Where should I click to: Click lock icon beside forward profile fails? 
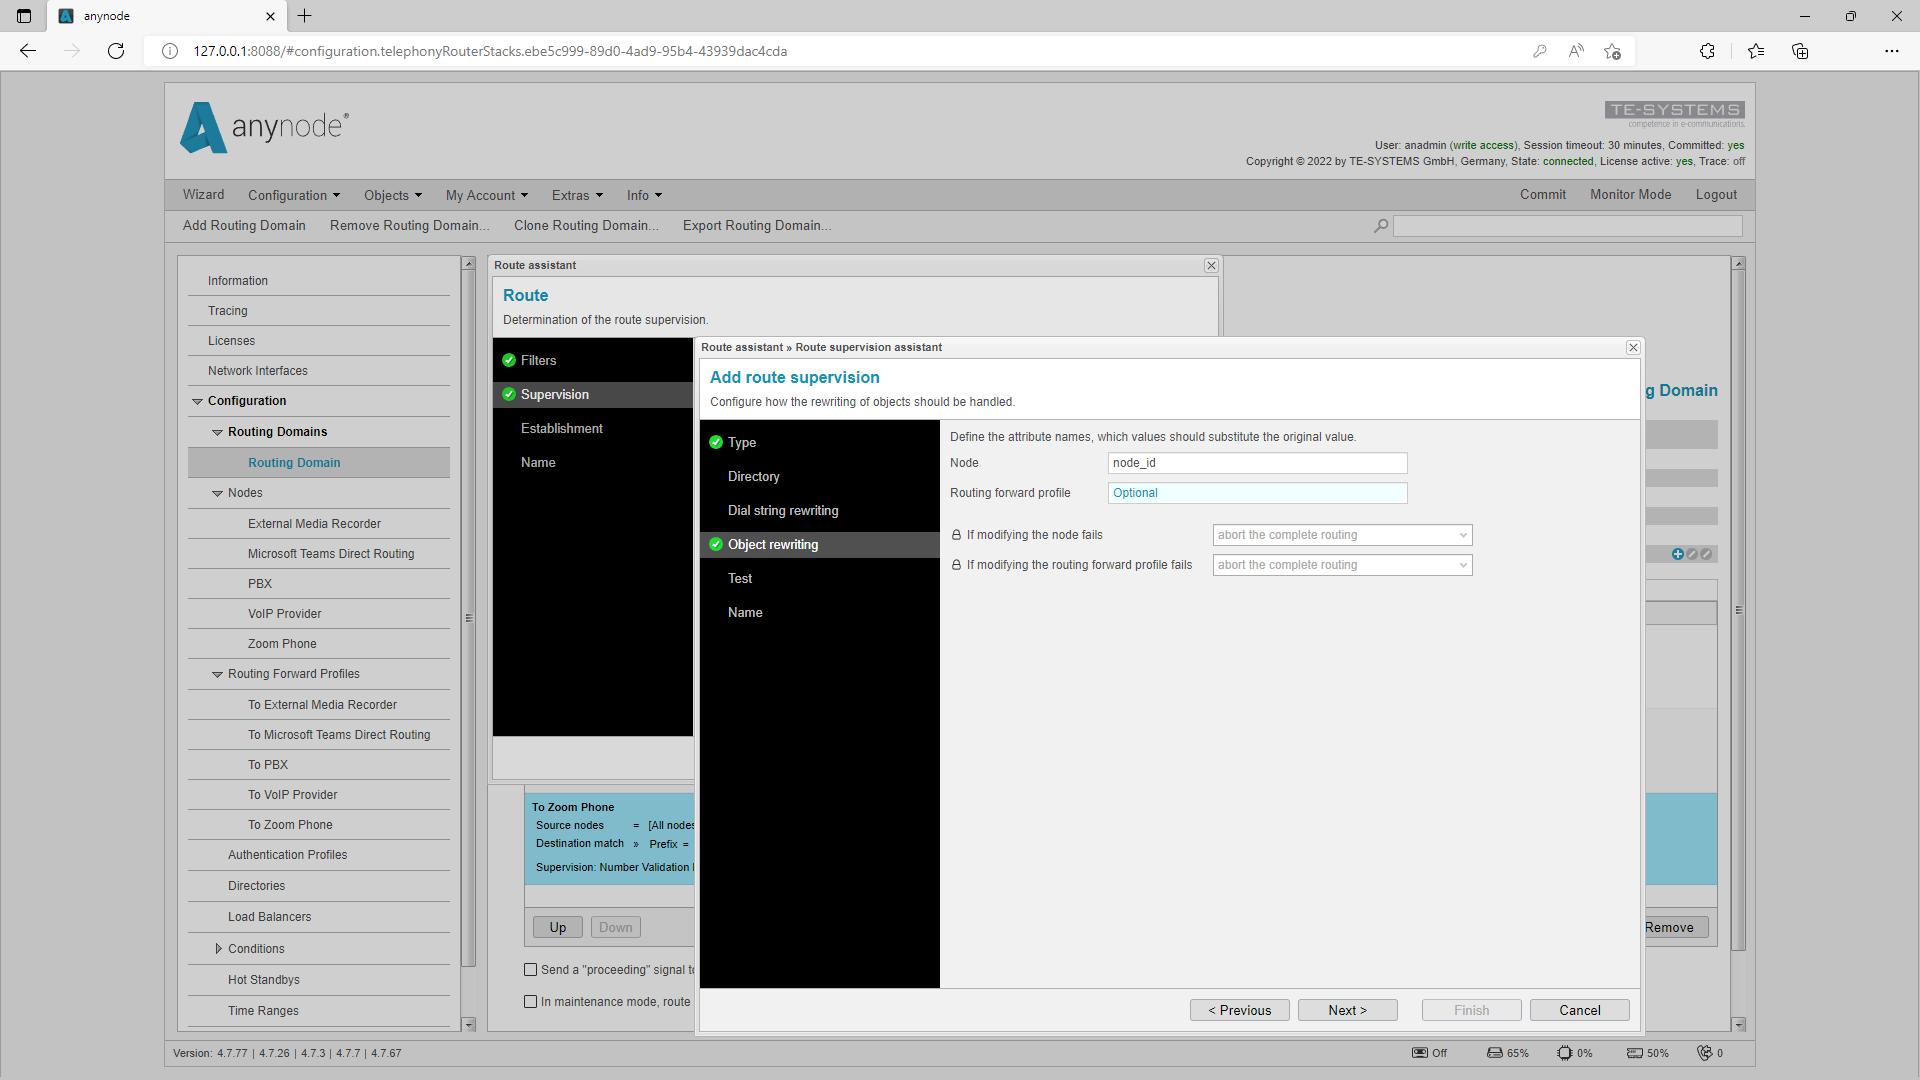click(x=956, y=565)
